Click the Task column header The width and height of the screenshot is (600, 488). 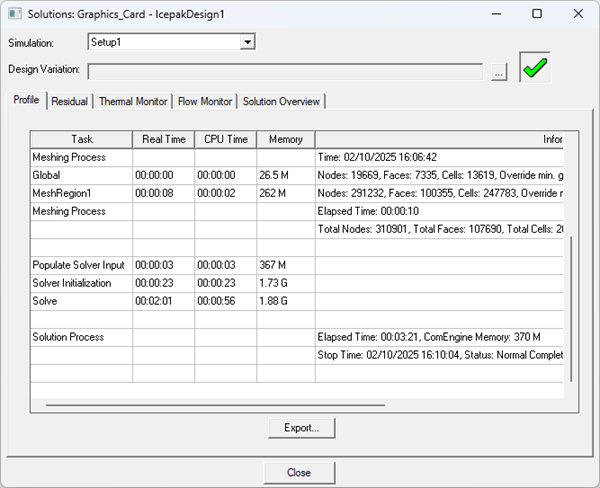pos(81,139)
